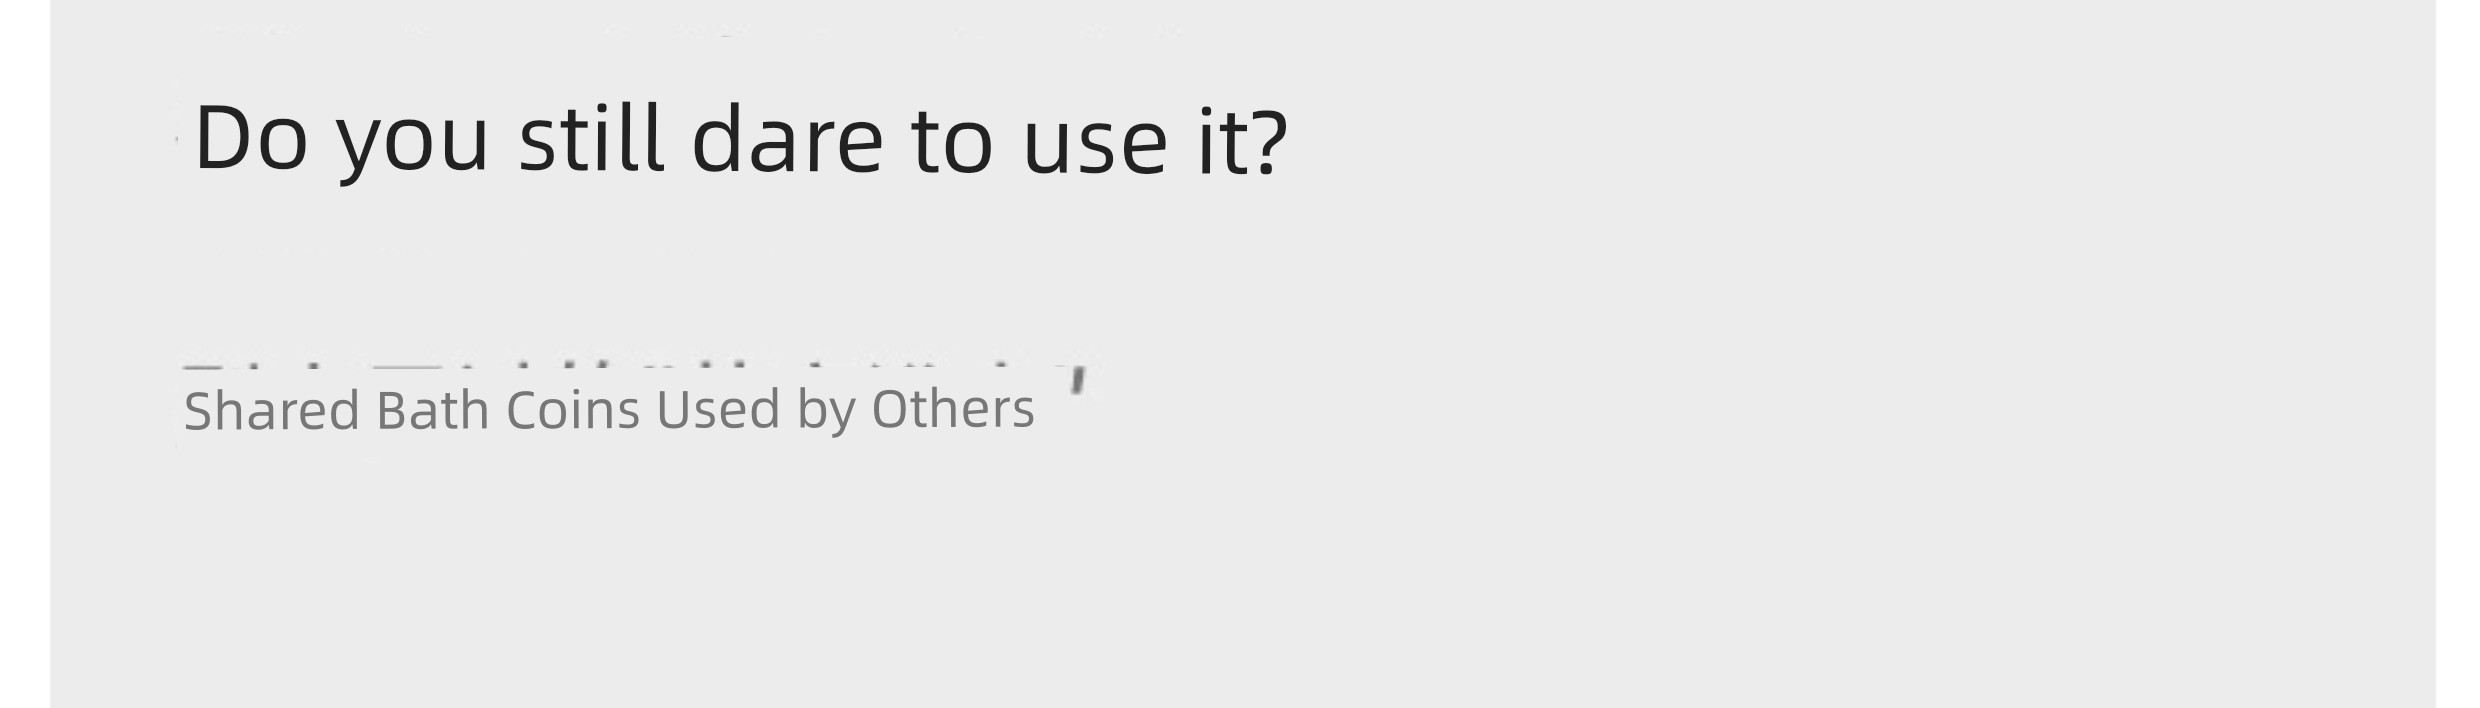Click the question mark ending the headline

pyautogui.click(x=1268, y=140)
